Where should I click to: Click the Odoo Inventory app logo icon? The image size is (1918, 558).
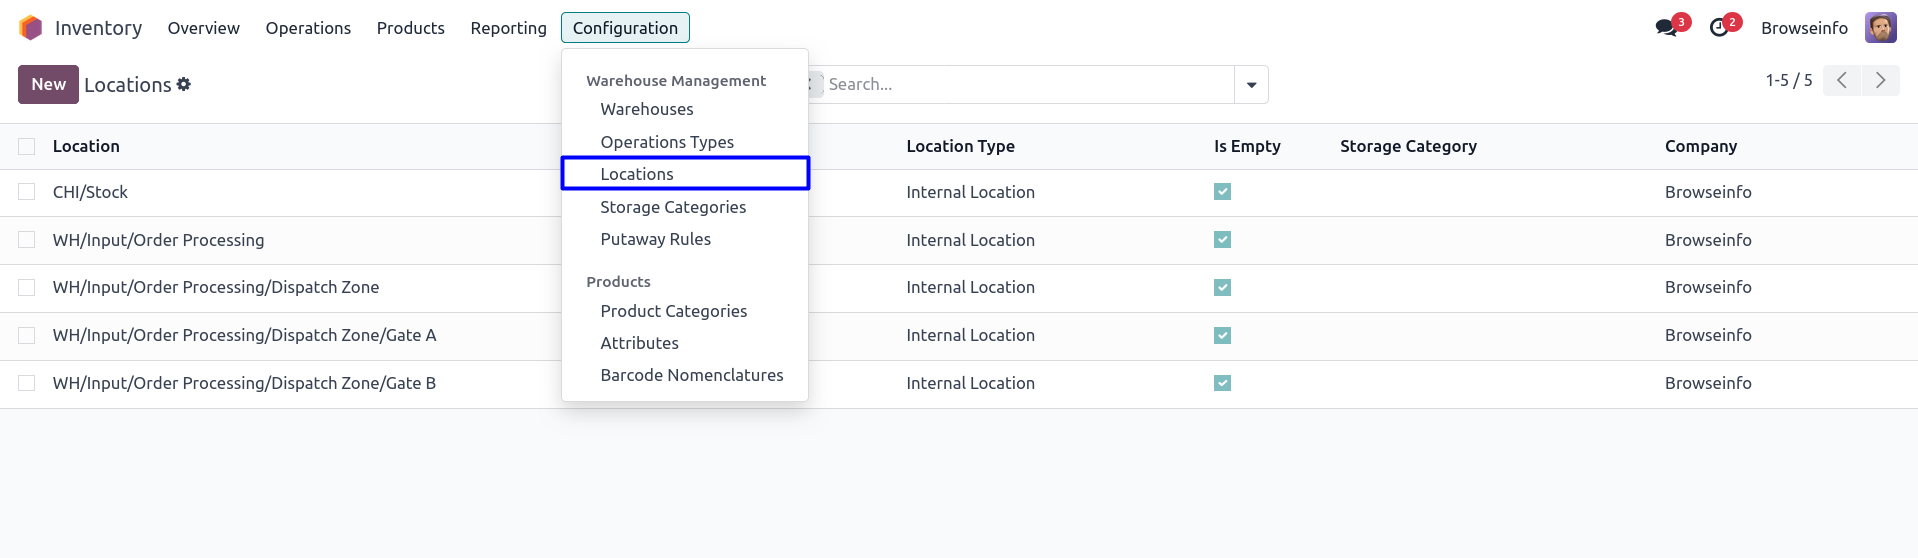[x=31, y=28]
